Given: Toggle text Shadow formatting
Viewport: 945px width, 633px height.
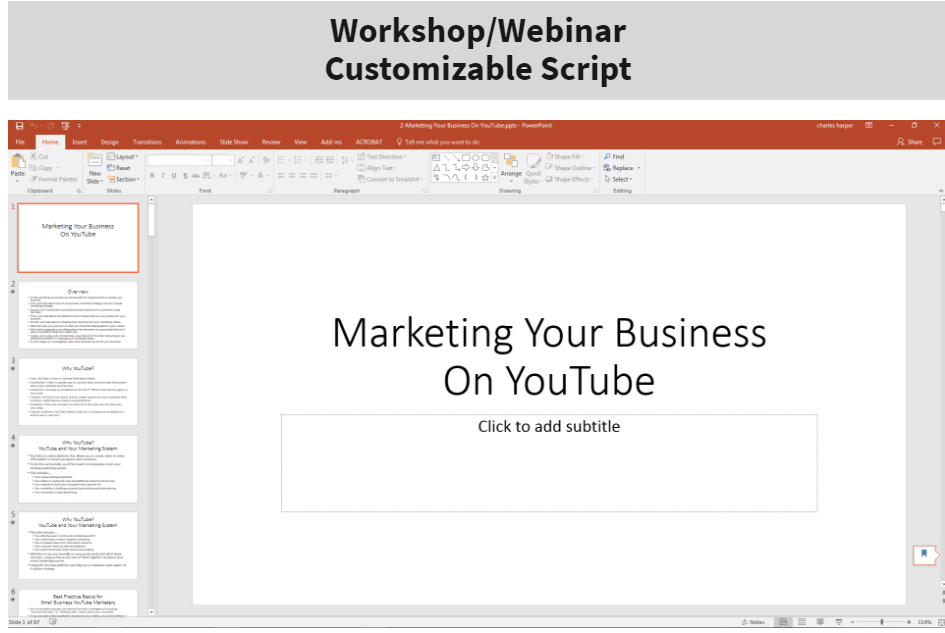Looking at the screenshot, I should coord(185,176).
